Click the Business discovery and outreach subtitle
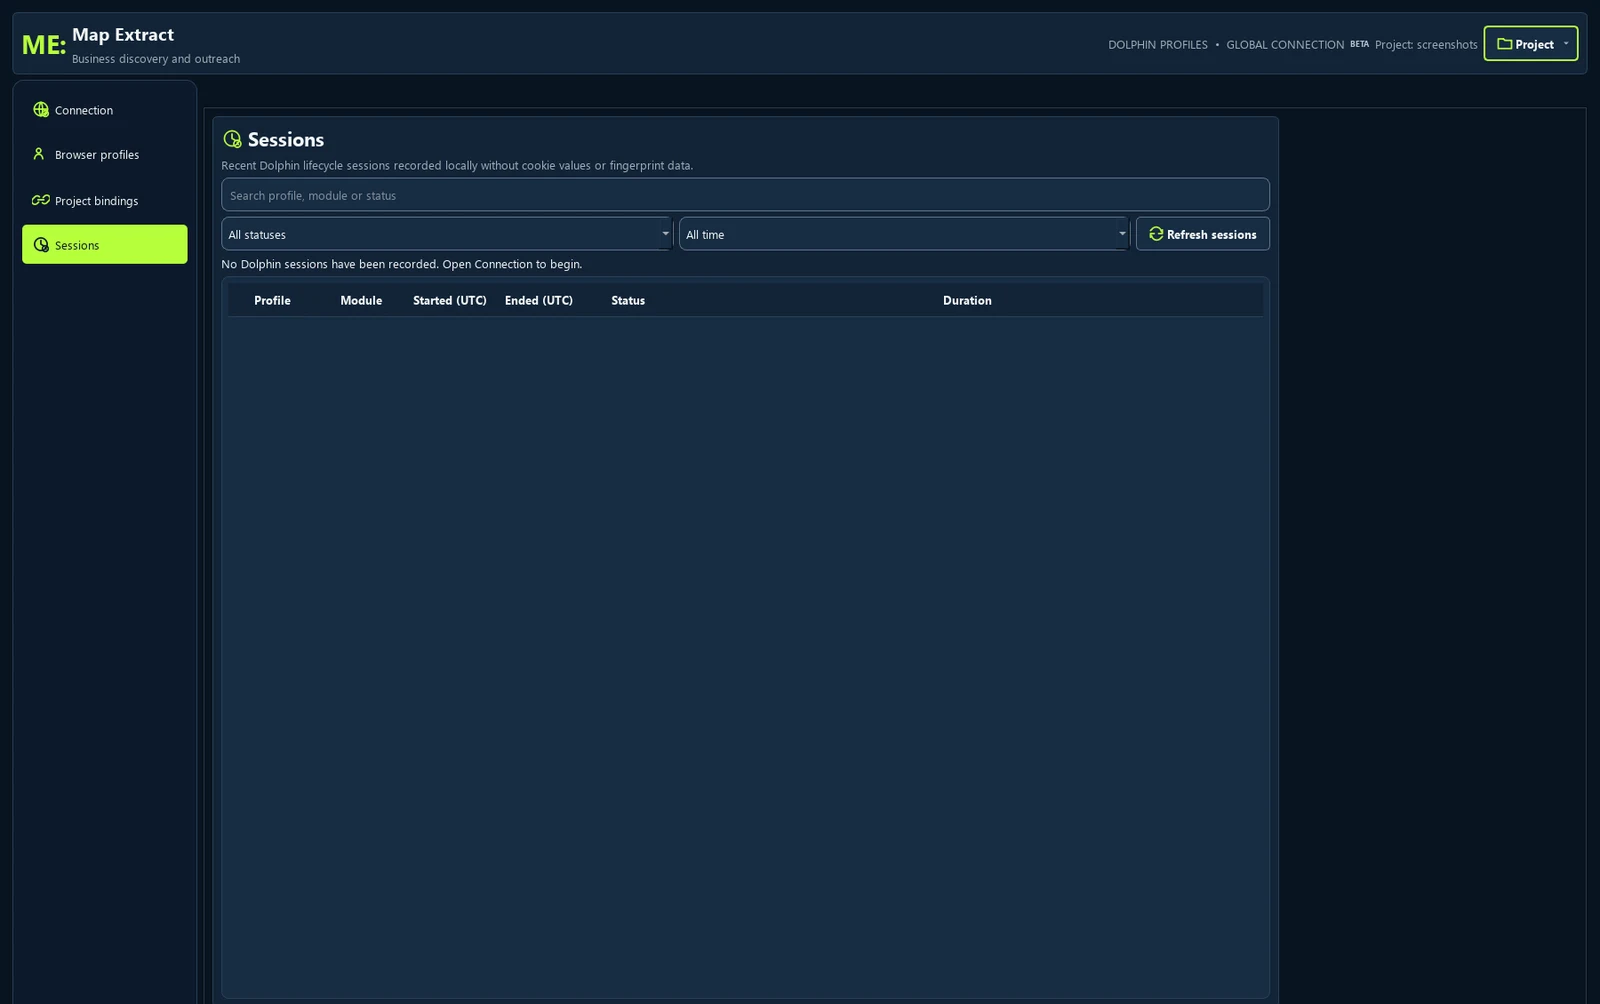This screenshot has width=1600, height=1004. tap(156, 59)
